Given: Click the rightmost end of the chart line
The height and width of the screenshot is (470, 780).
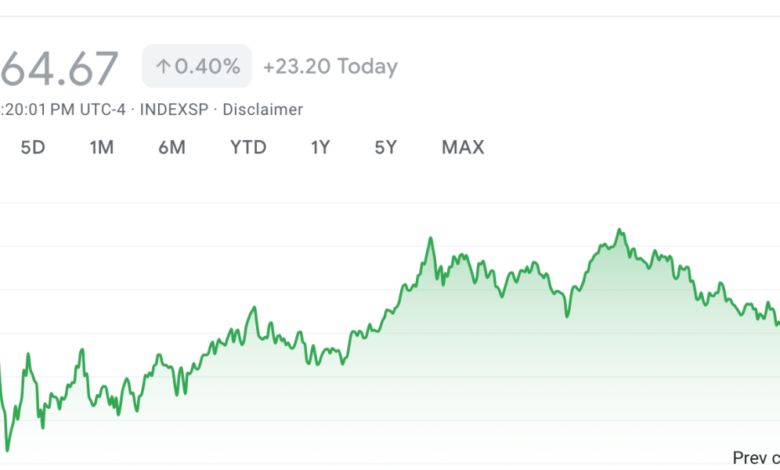Looking at the screenshot, I should point(777,322).
